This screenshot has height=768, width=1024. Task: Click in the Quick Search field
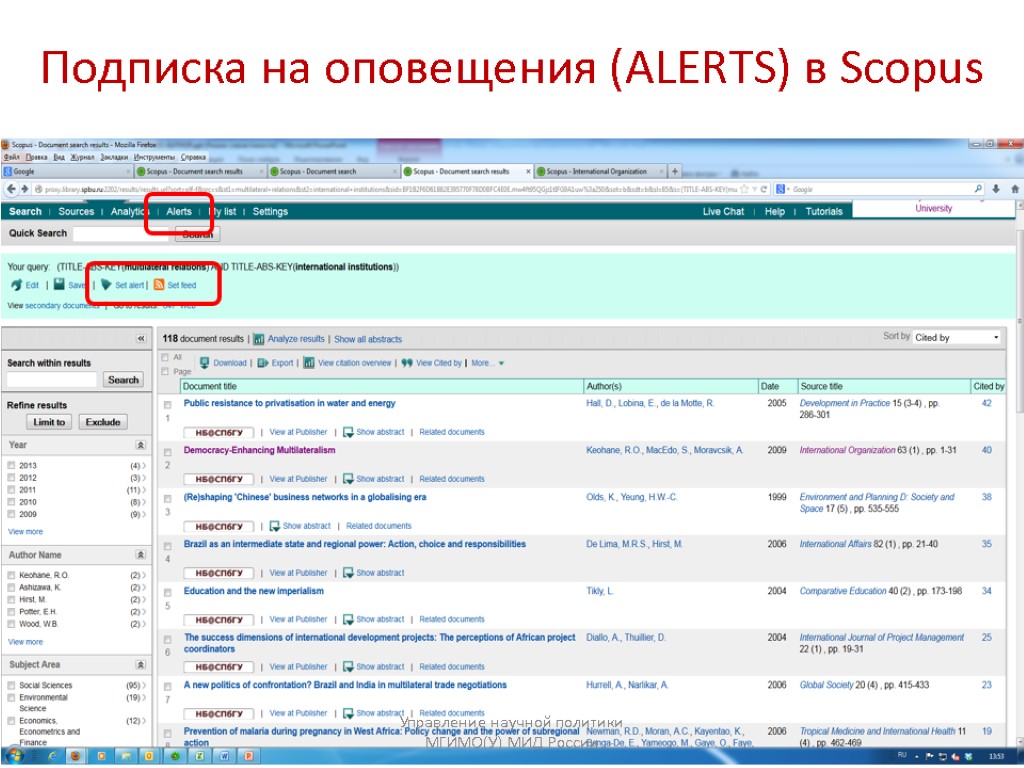(121, 234)
